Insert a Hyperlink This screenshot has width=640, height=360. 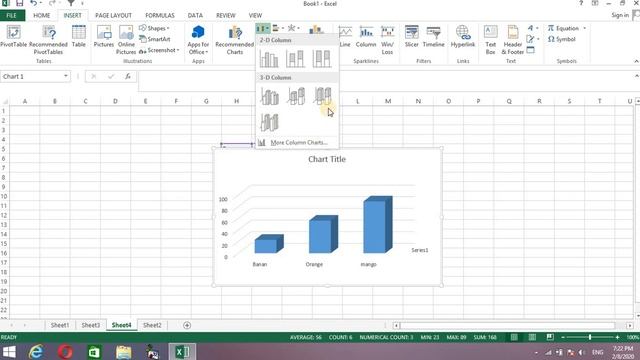[x=463, y=37]
